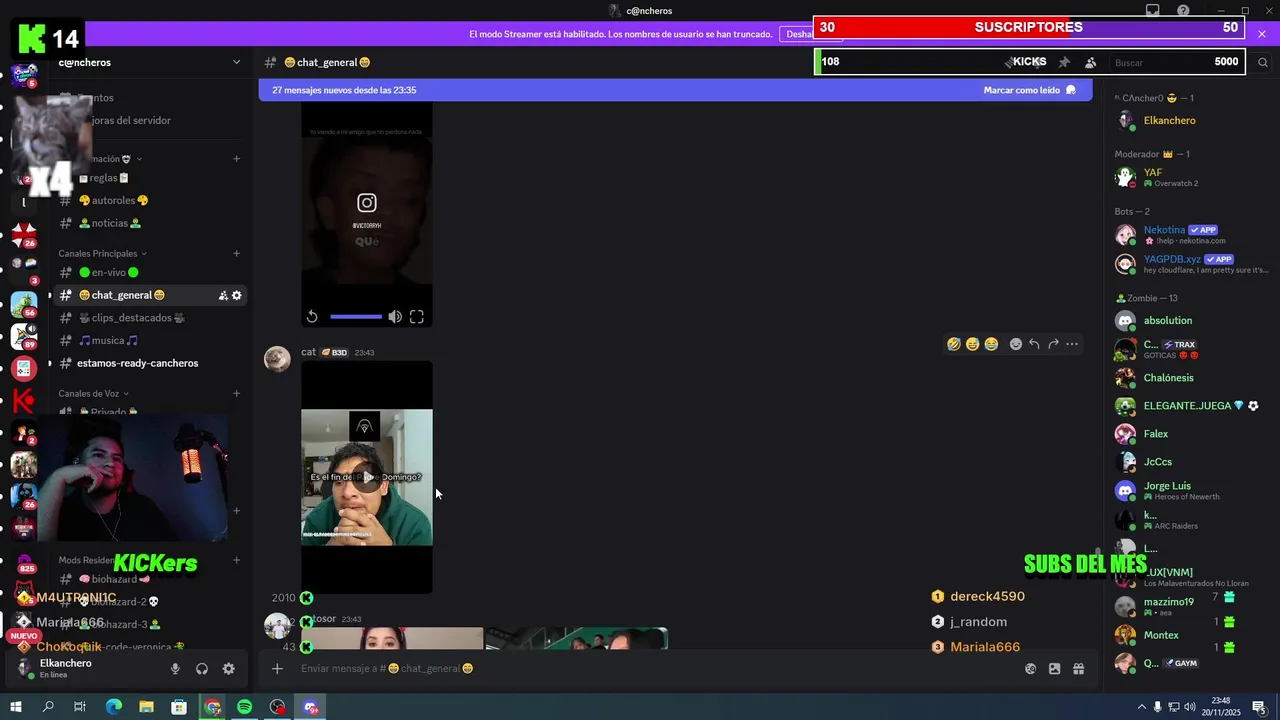This screenshot has height=720, width=1280.
Task: Open add reaction picker on cat's message
Action: (x=1016, y=344)
